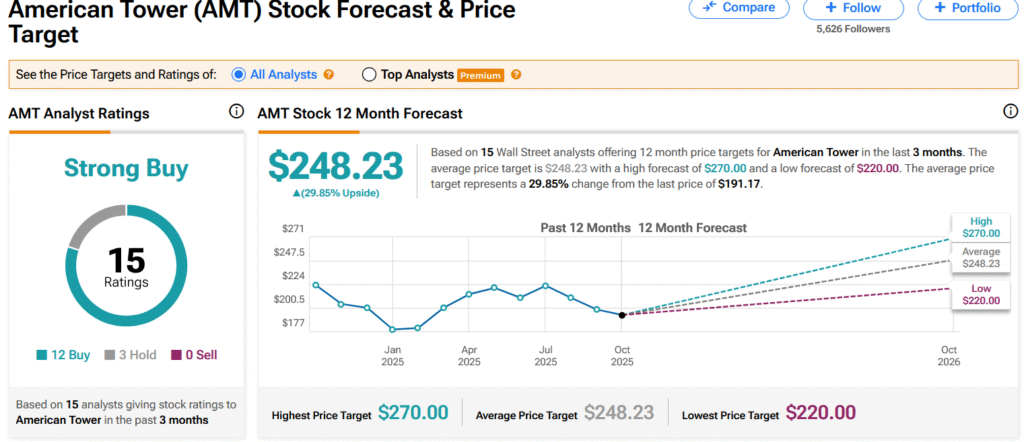The image size is (1024, 442).
Task: Click the orange Premium badge
Action: [x=480, y=75]
